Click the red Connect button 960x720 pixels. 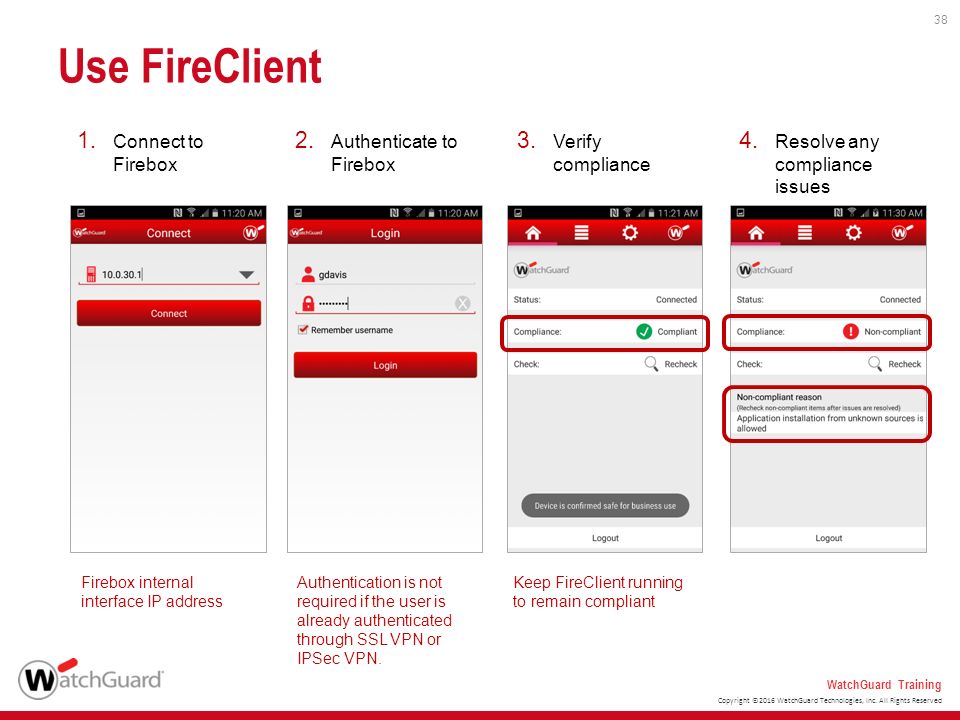[x=168, y=313]
